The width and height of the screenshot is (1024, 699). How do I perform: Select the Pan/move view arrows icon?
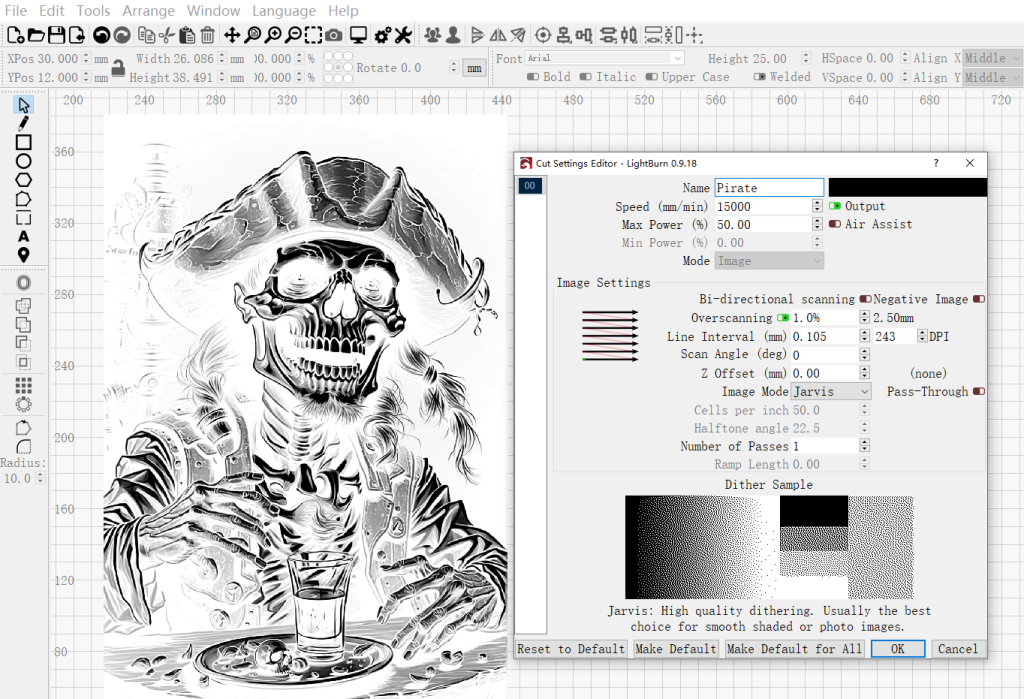(x=232, y=35)
